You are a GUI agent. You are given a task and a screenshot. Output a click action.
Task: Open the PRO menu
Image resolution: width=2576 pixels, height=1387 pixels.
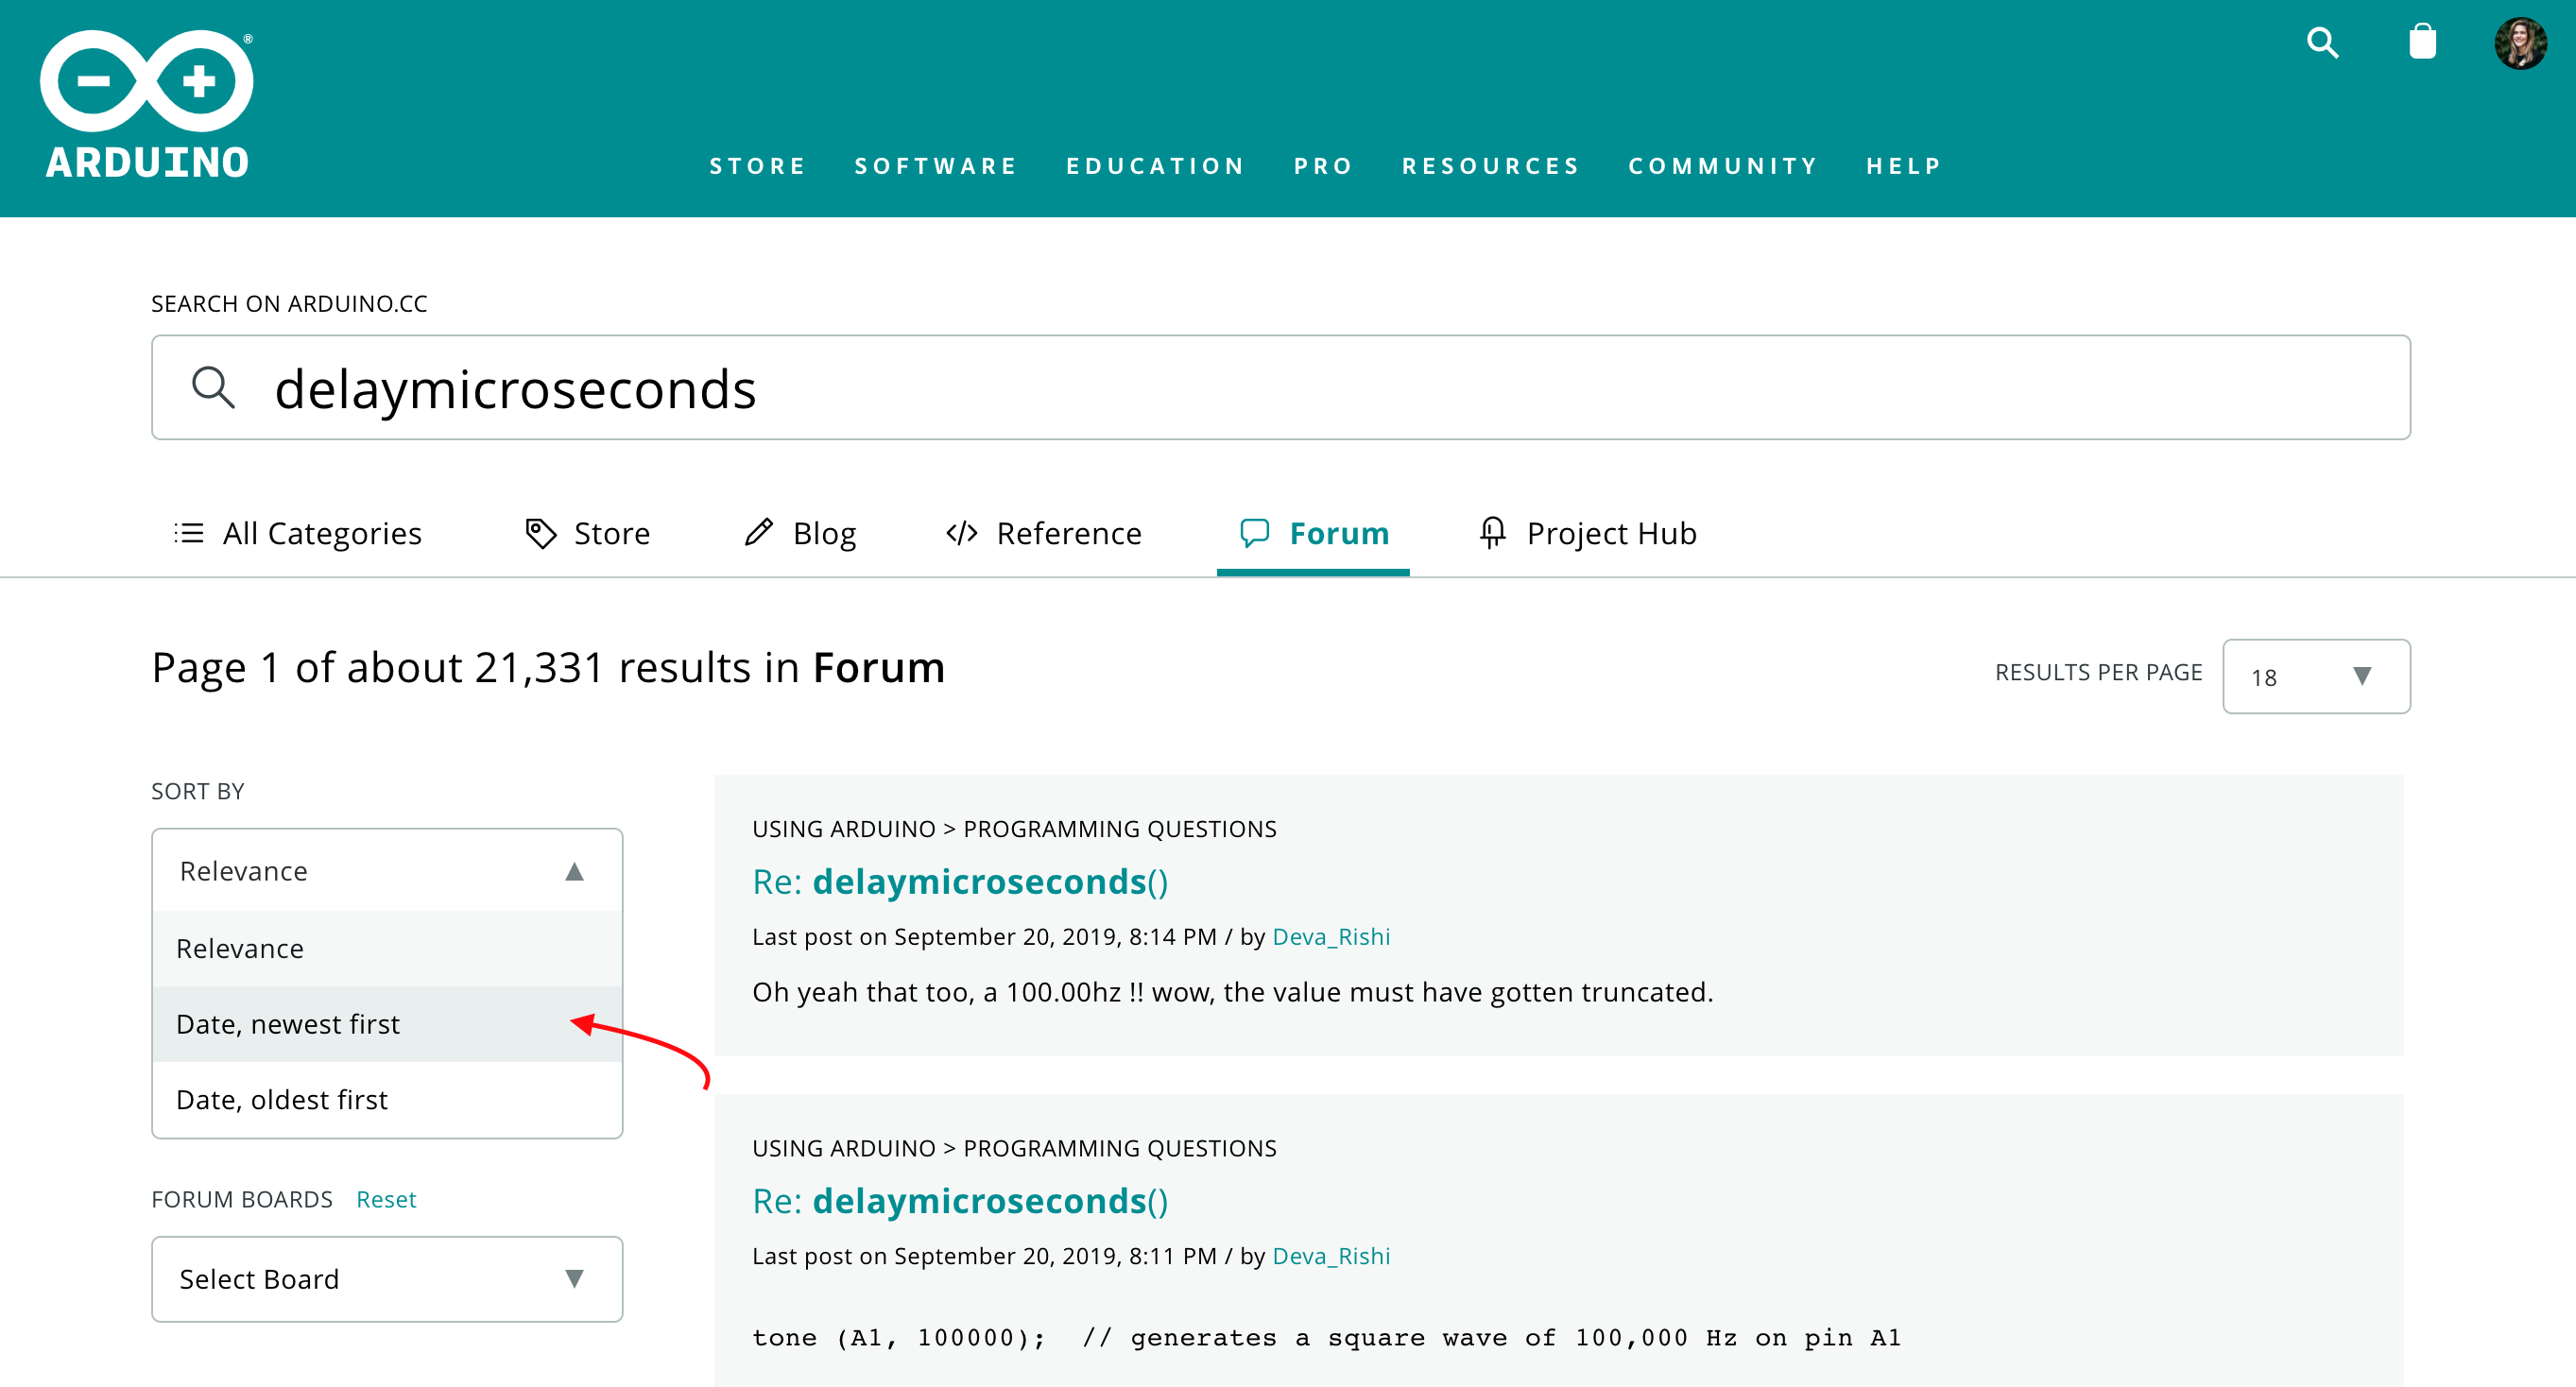click(1324, 166)
